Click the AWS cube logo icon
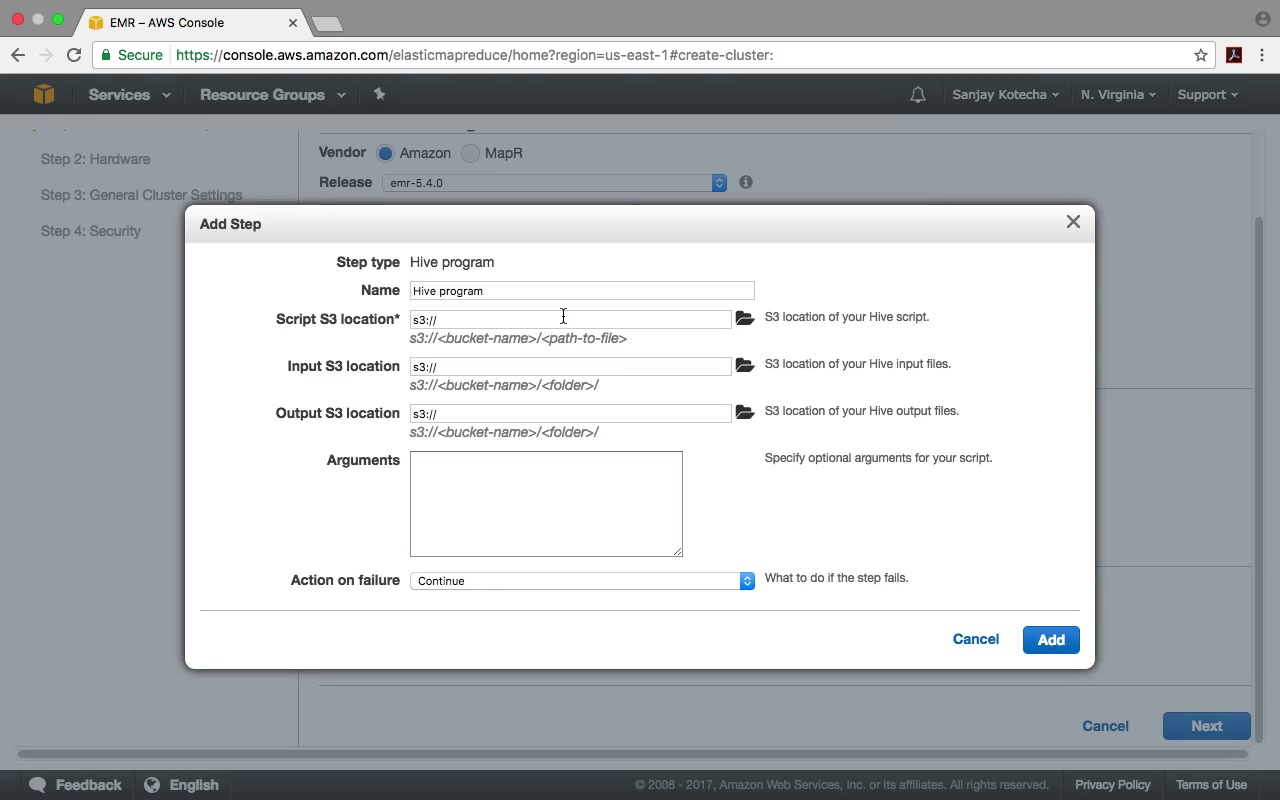Viewport: 1280px width, 800px height. click(43, 94)
